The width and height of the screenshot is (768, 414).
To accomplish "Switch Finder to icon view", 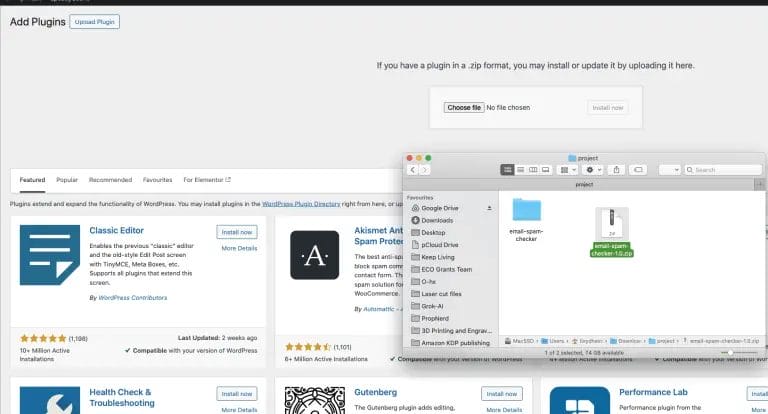I will [508, 169].
